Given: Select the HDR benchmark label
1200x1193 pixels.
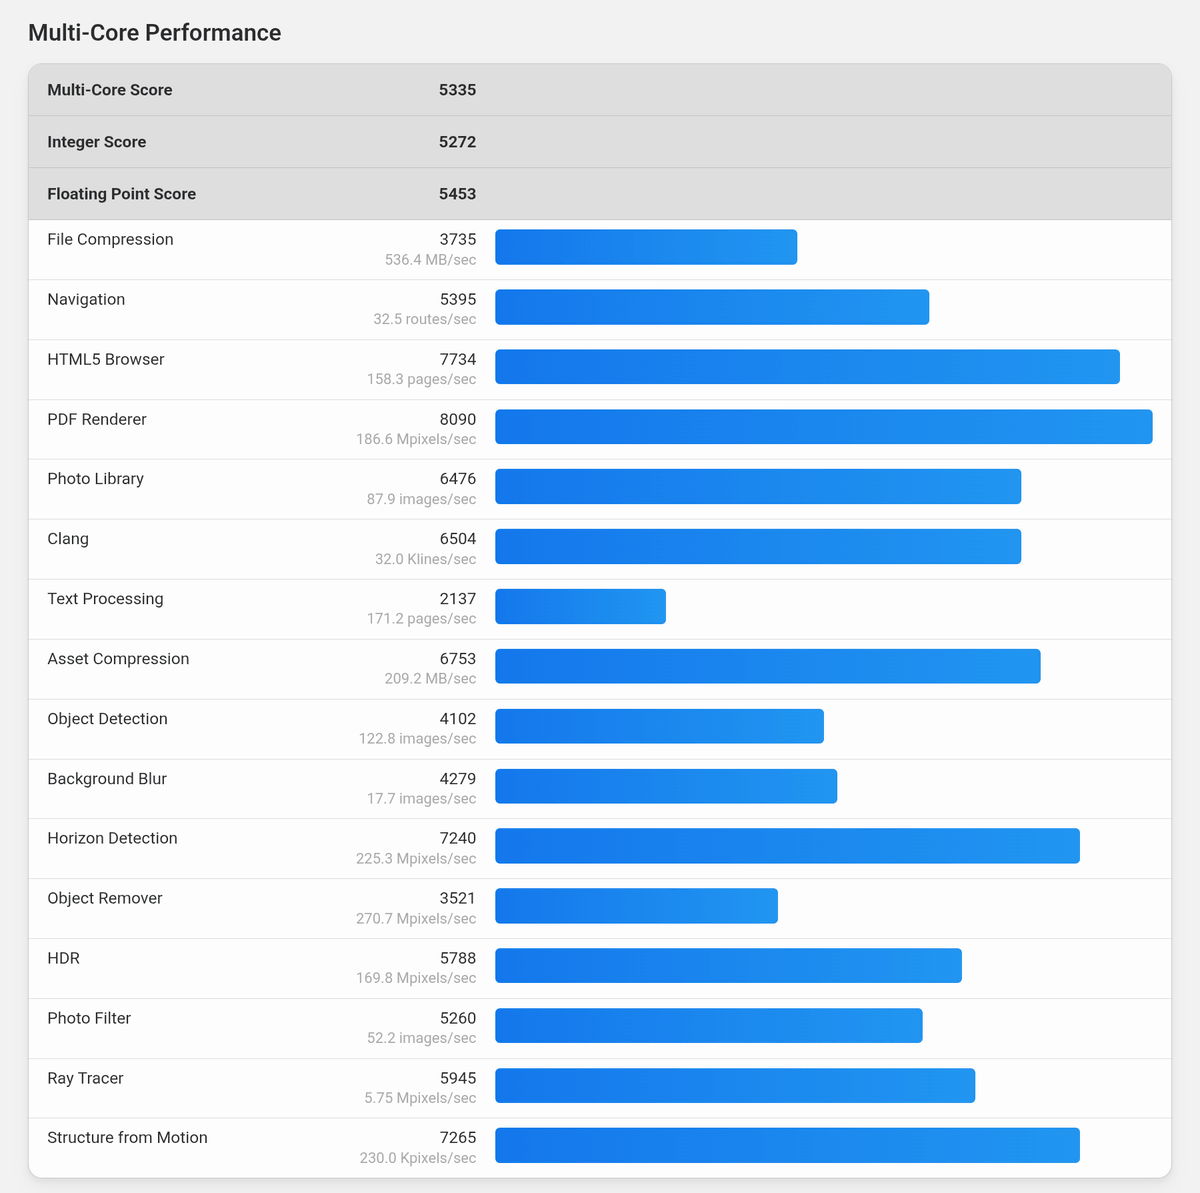Looking at the screenshot, I should pos(63,958).
